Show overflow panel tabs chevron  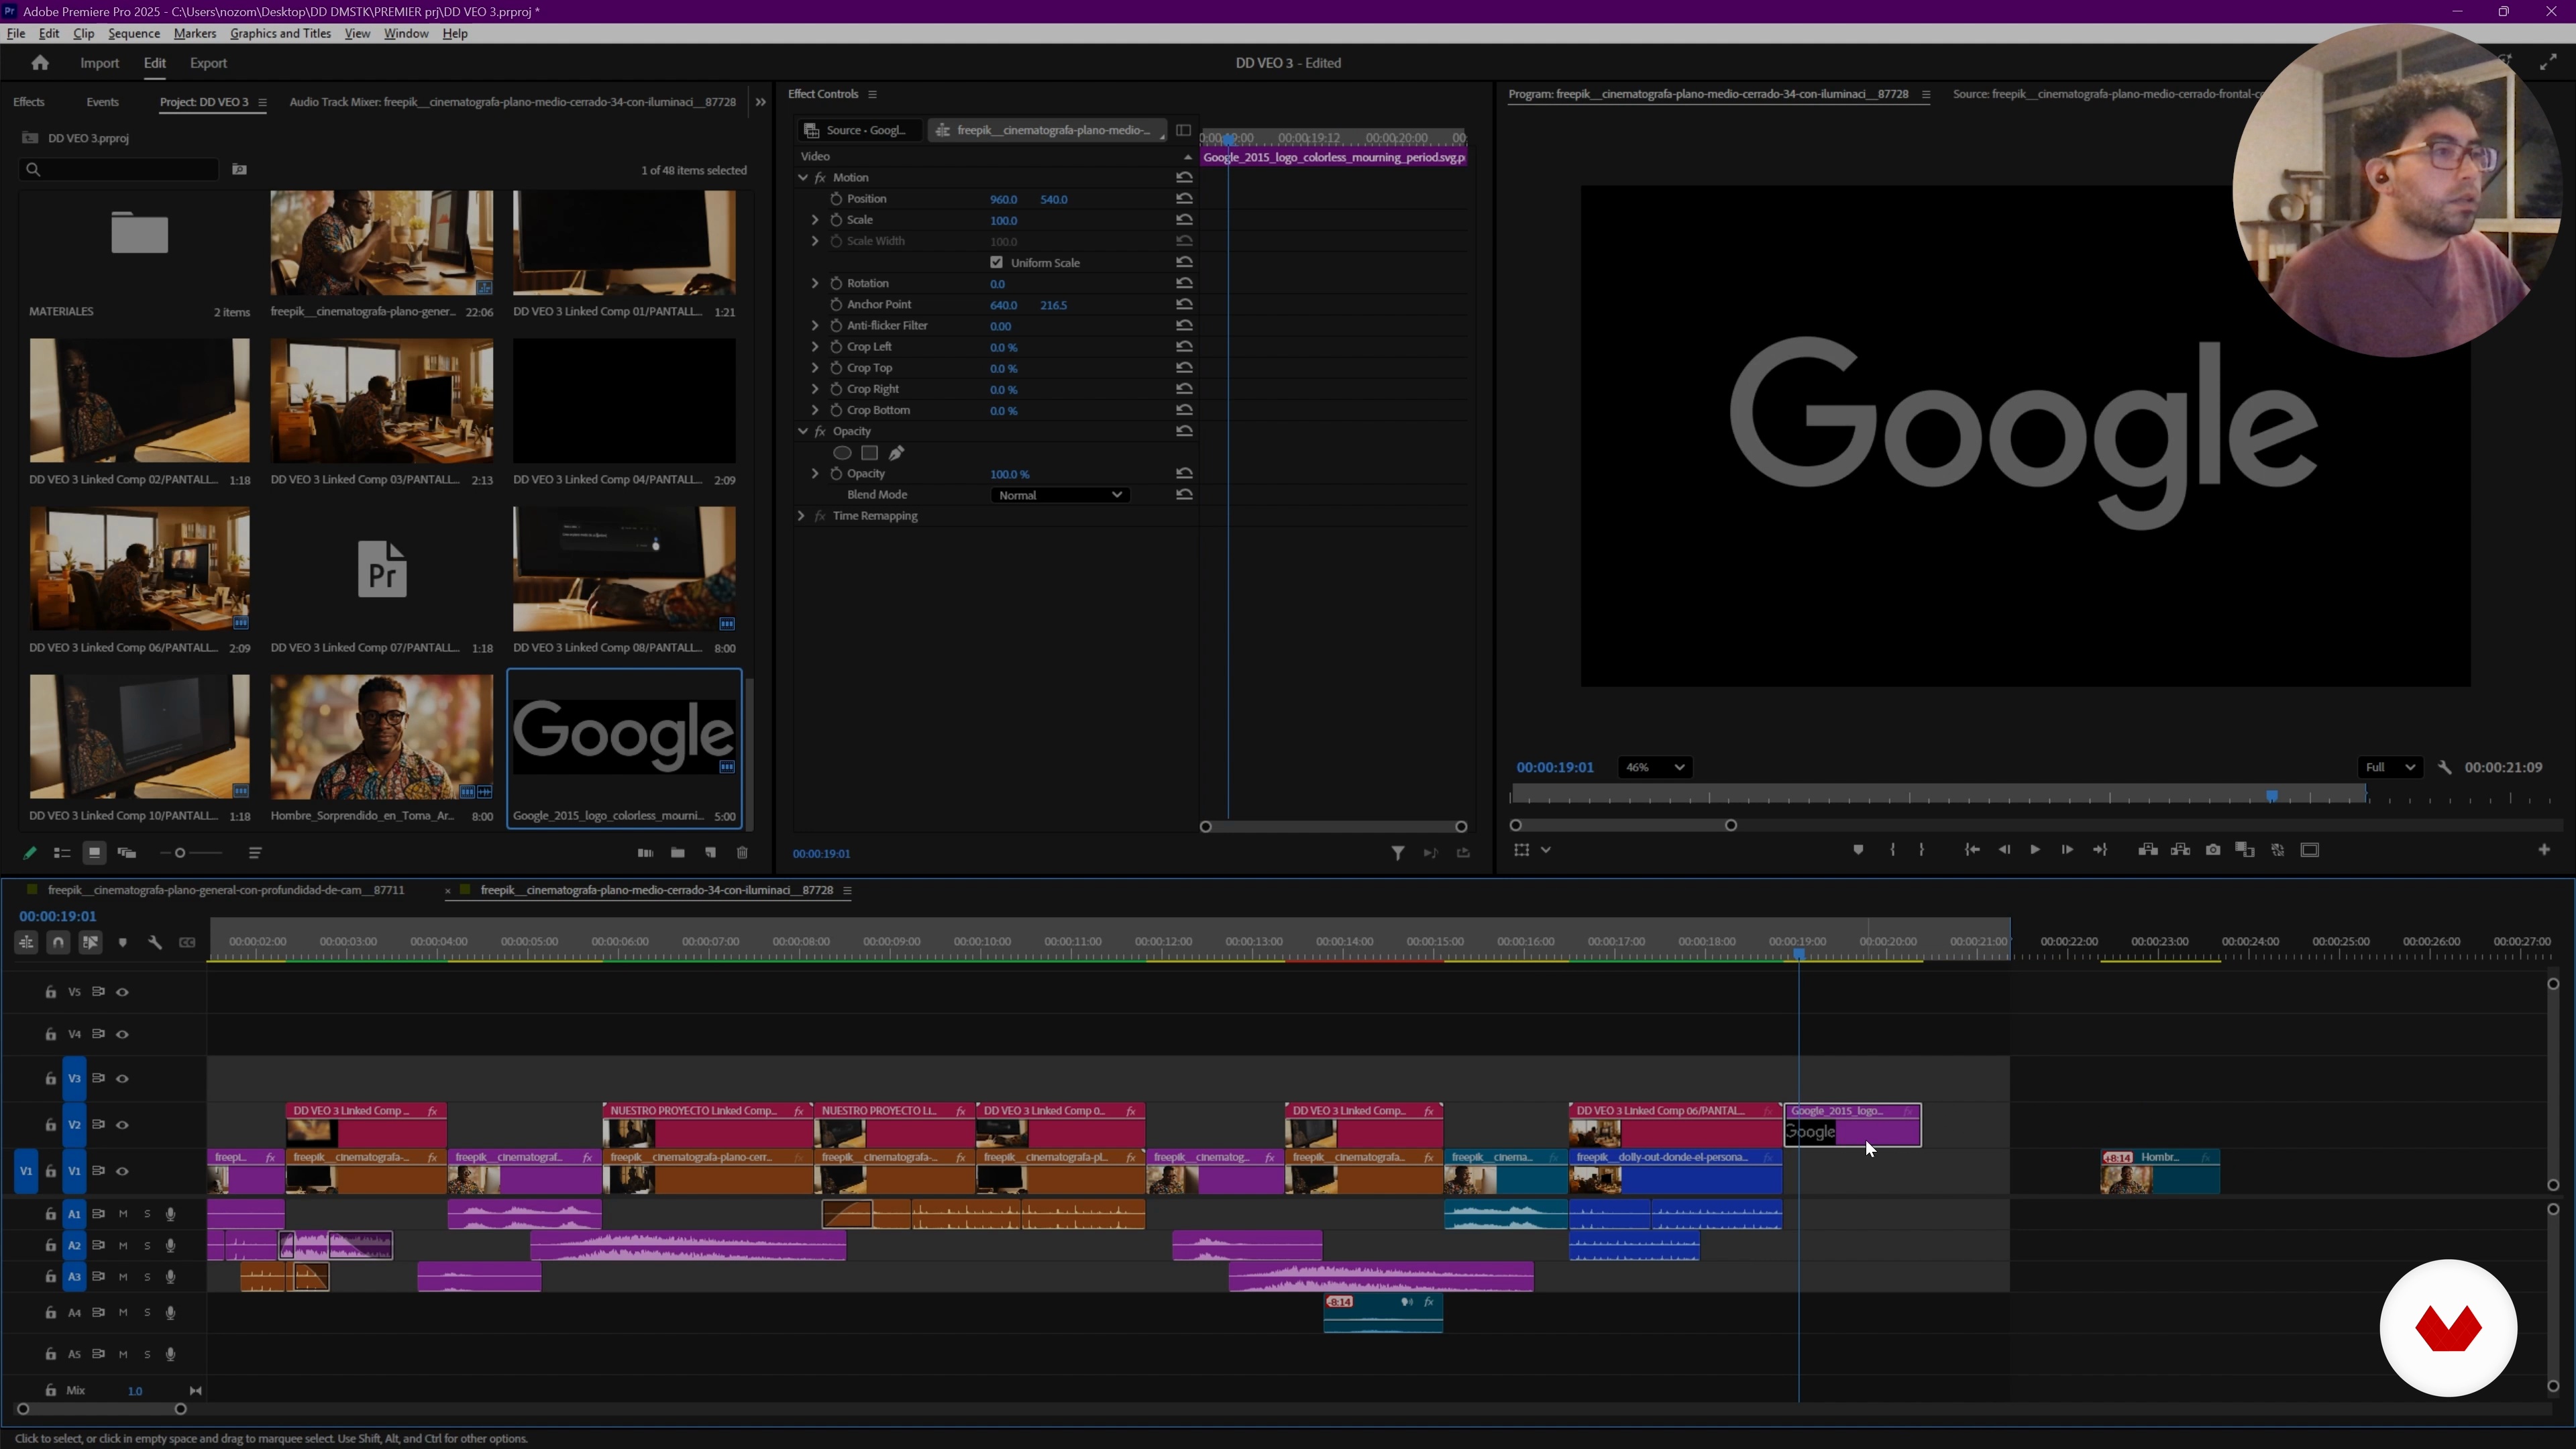[761, 102]
